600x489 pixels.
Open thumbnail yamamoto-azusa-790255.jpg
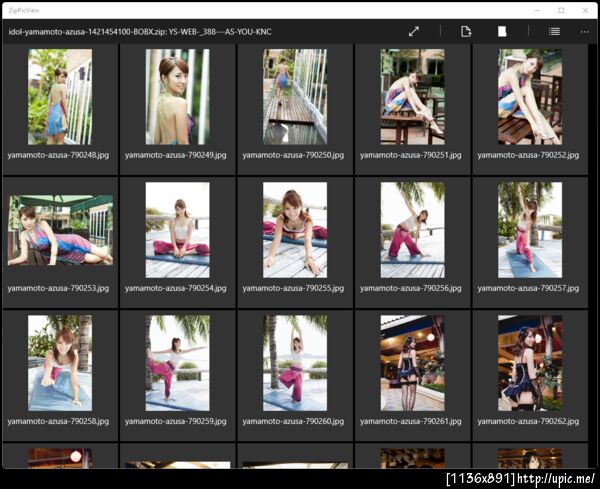click(x=295, y=230)
